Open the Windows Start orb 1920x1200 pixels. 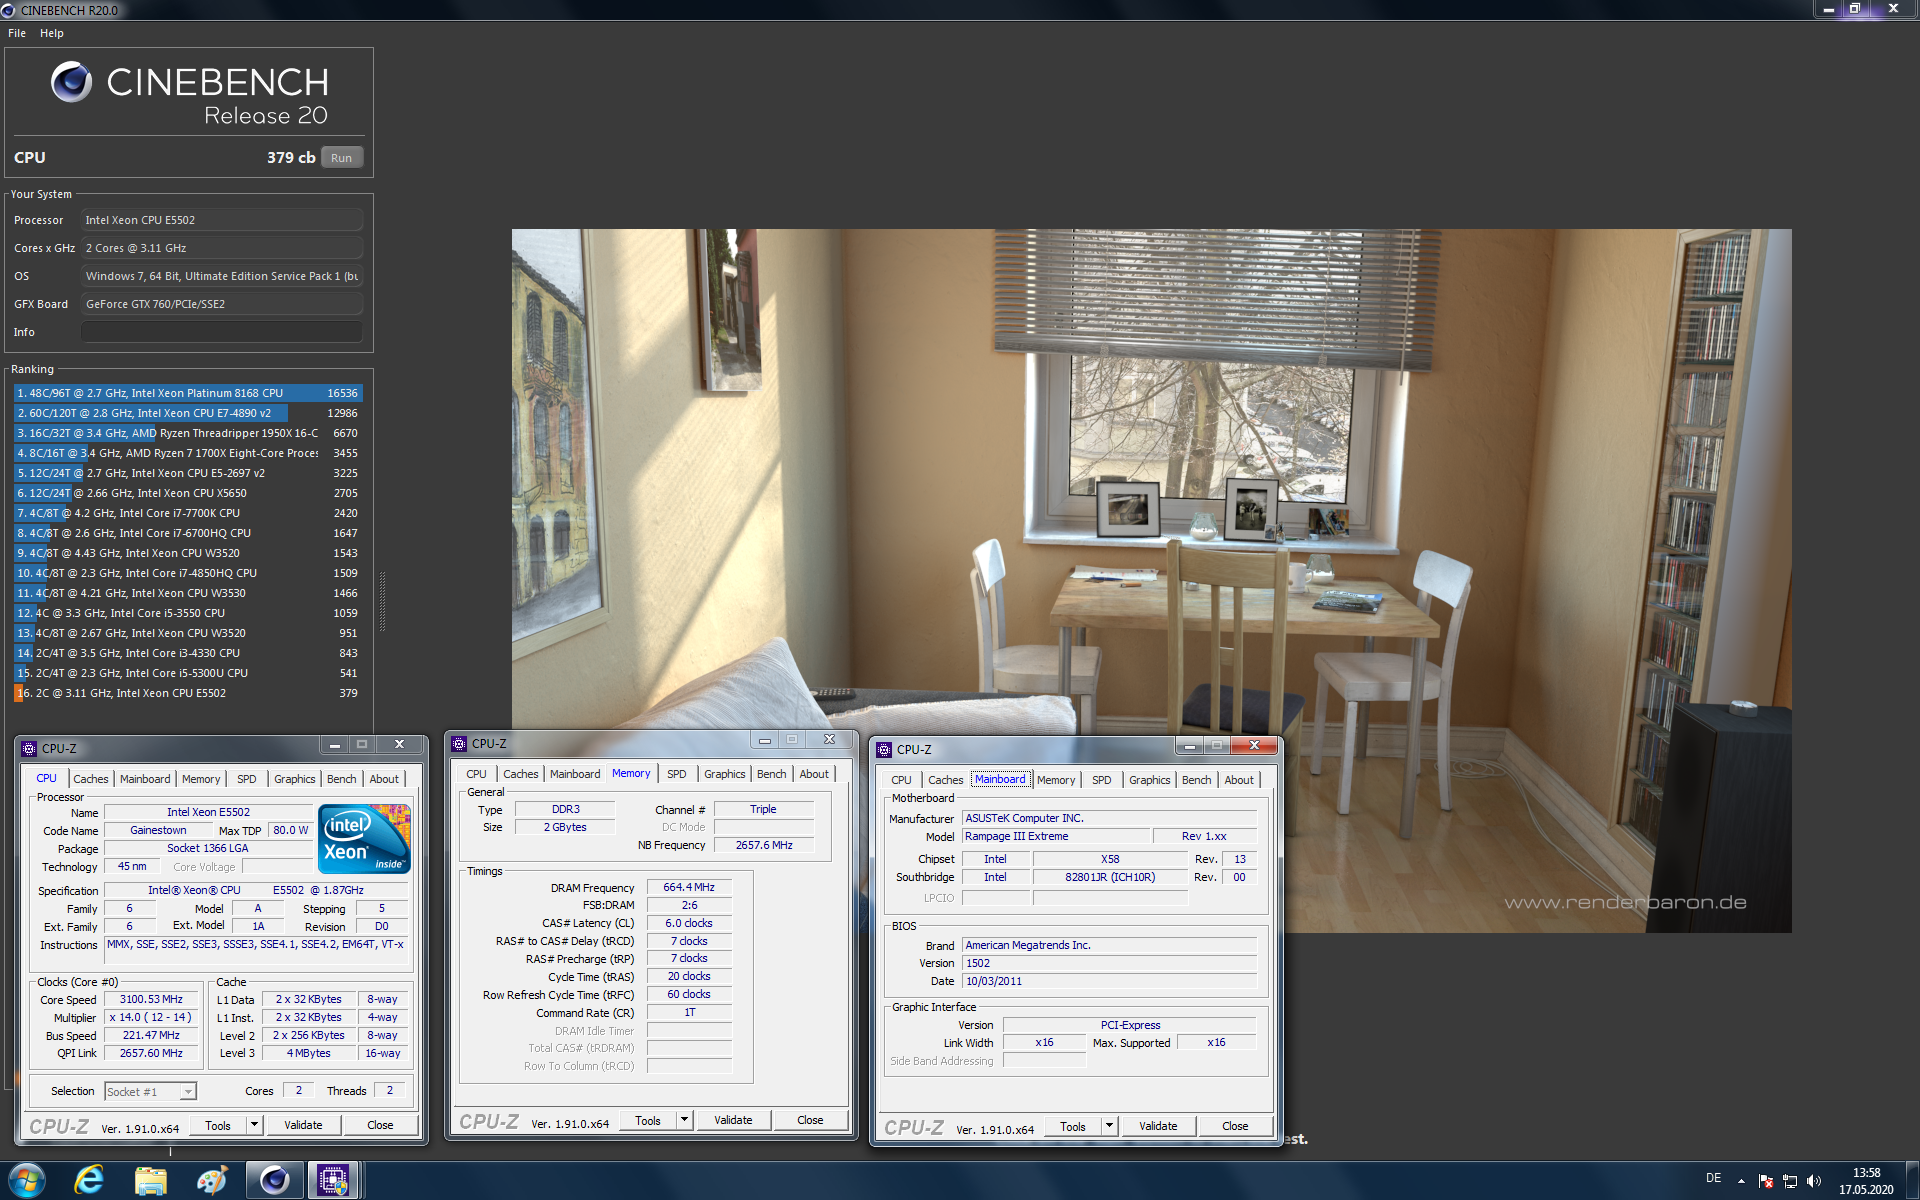tap(27, 1180)
